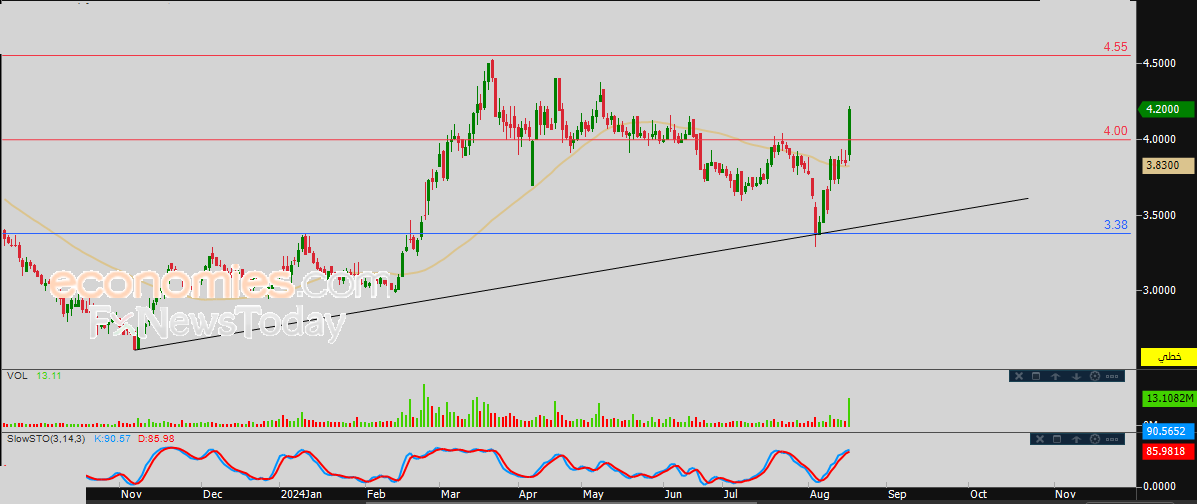Click the 4.55 resistance line label
This screenshot has width=1197, height=504.
coord(1115,47)
